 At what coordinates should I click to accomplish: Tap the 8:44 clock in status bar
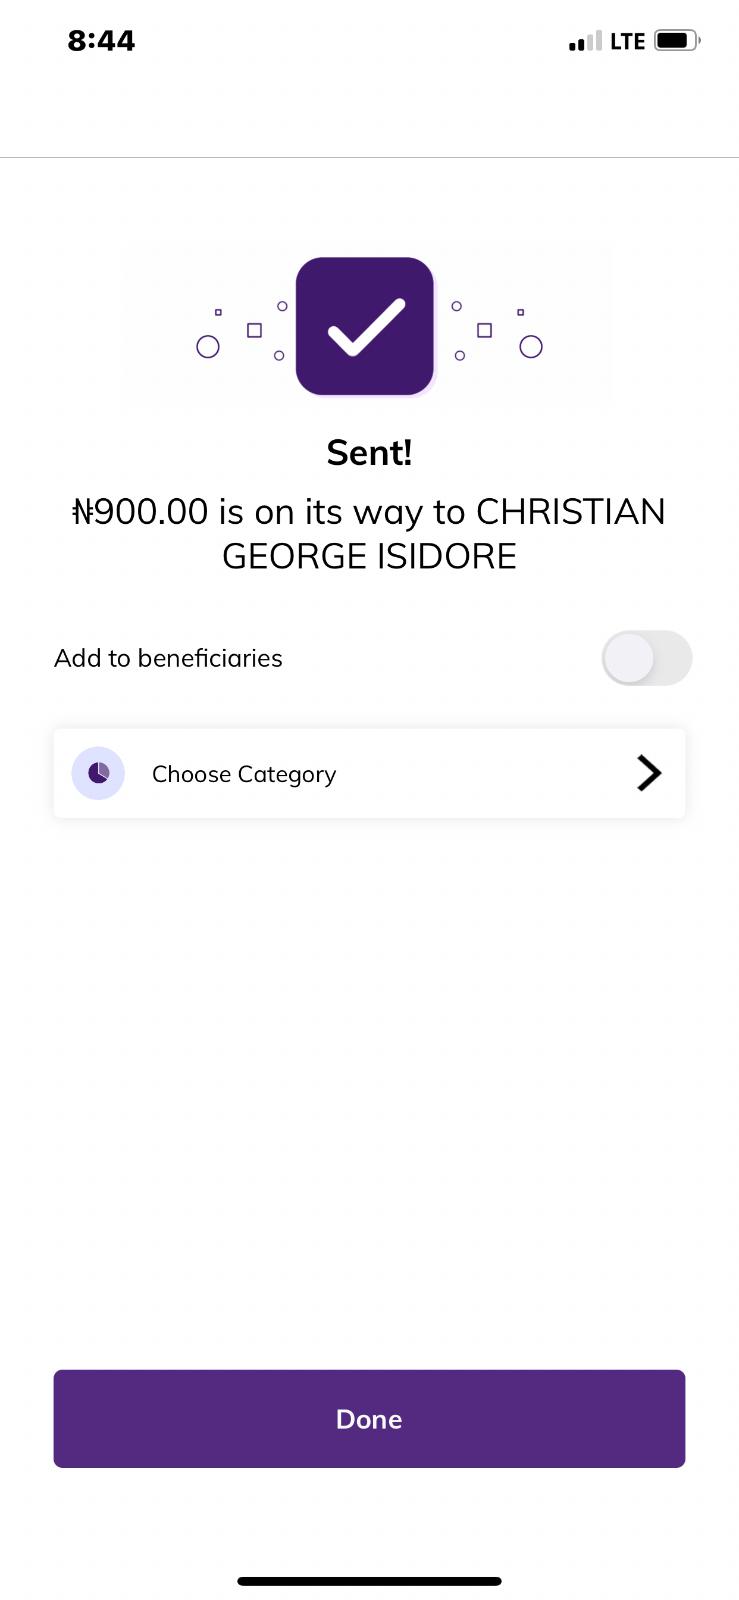pos(101,41)
